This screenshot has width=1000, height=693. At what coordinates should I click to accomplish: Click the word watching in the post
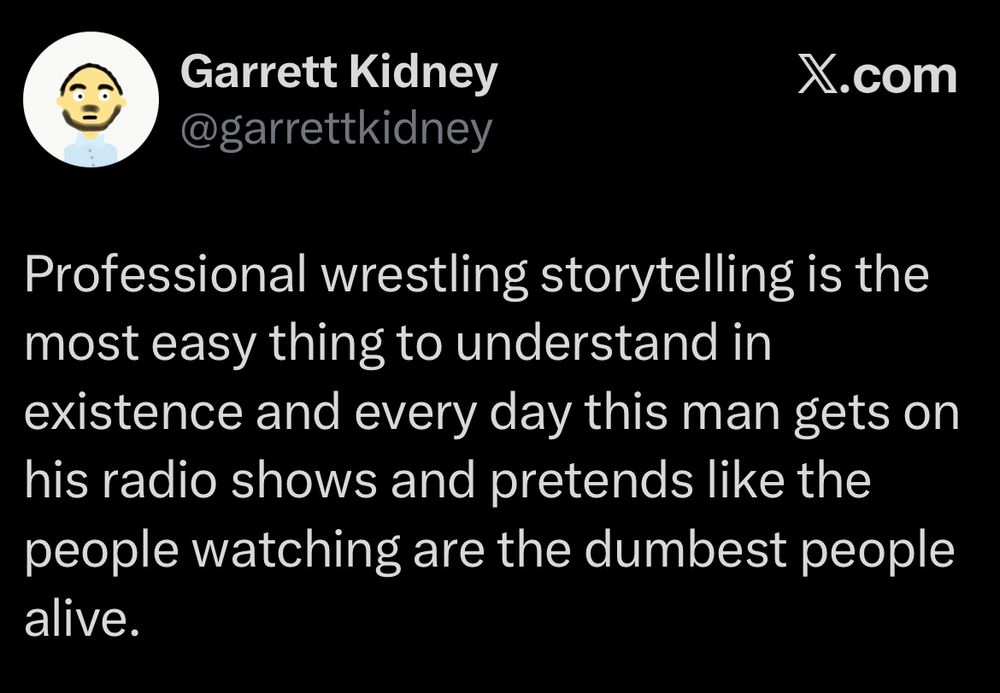[296, 551]
